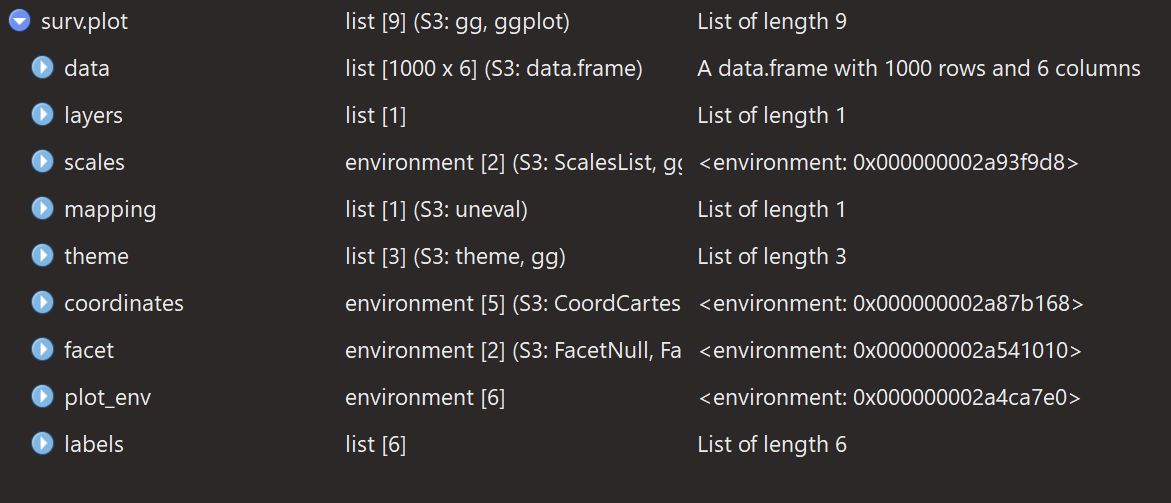The height and width of the screenshot is (503, 1171).
Task: Expand the facet node arrow
Action: [42, 350]
